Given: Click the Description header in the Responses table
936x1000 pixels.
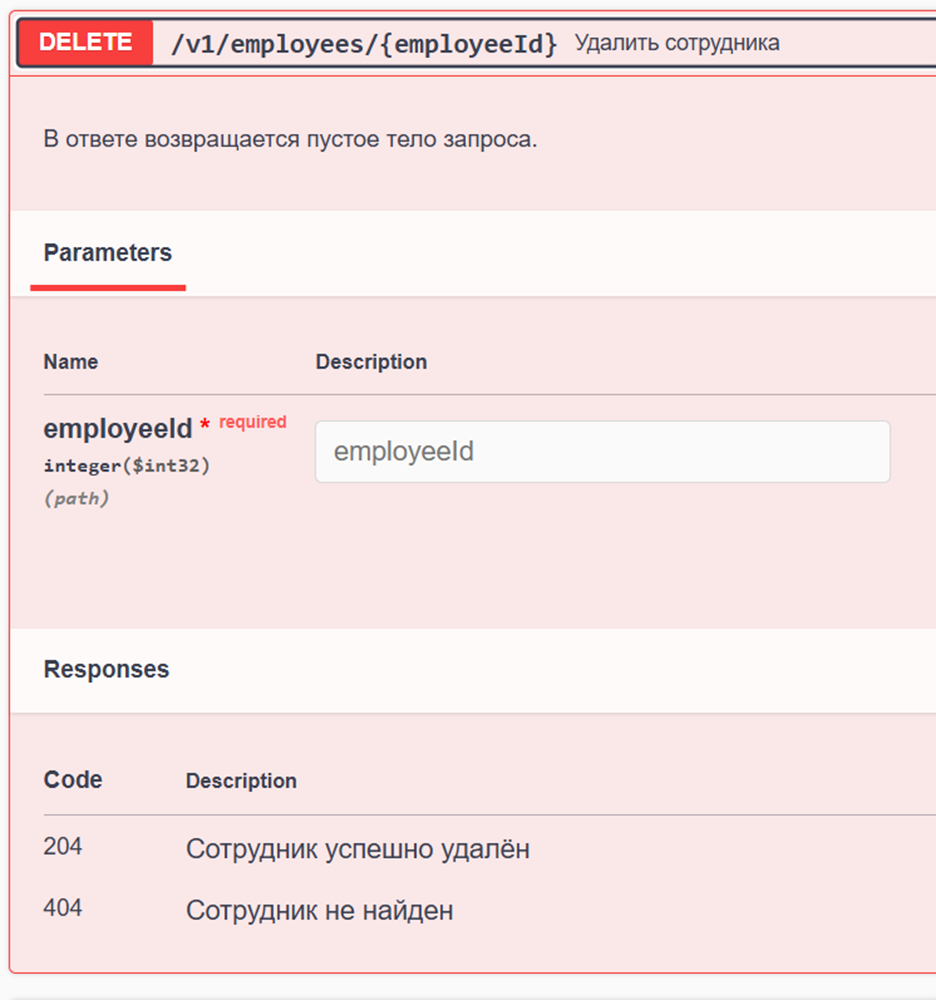Looking at the screenshot, I should pyautogui.click(x=241, y=780).
